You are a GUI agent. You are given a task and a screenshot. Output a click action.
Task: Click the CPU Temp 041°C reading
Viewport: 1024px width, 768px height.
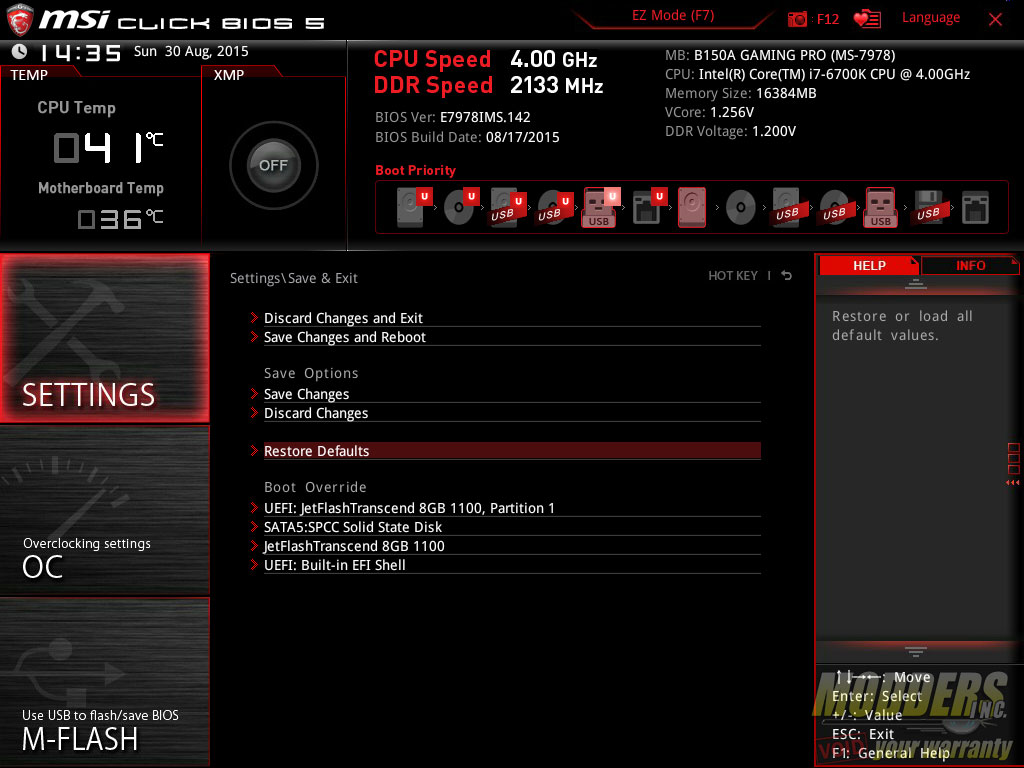click(108, 148)
